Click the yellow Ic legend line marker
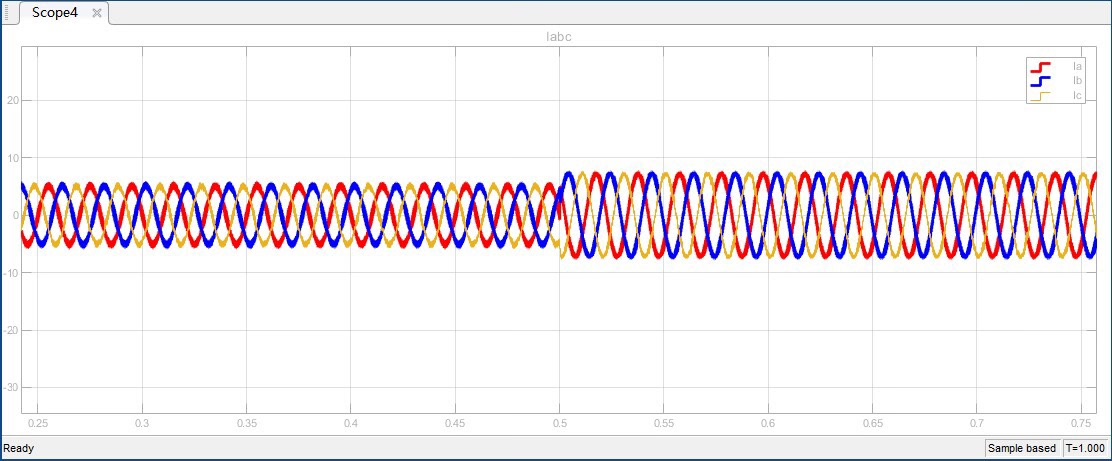The width and height of the screenshot is (1112, 461). 1040,96
